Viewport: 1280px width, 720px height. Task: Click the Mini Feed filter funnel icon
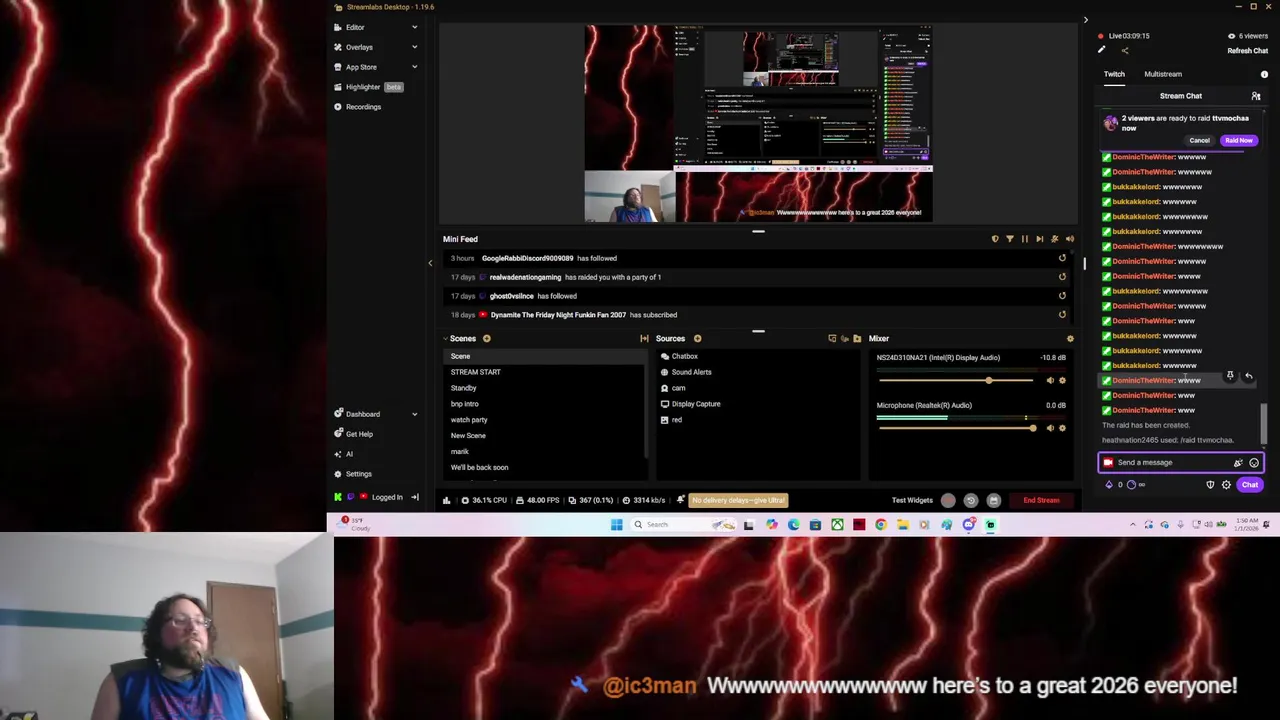pos(1009,239)
